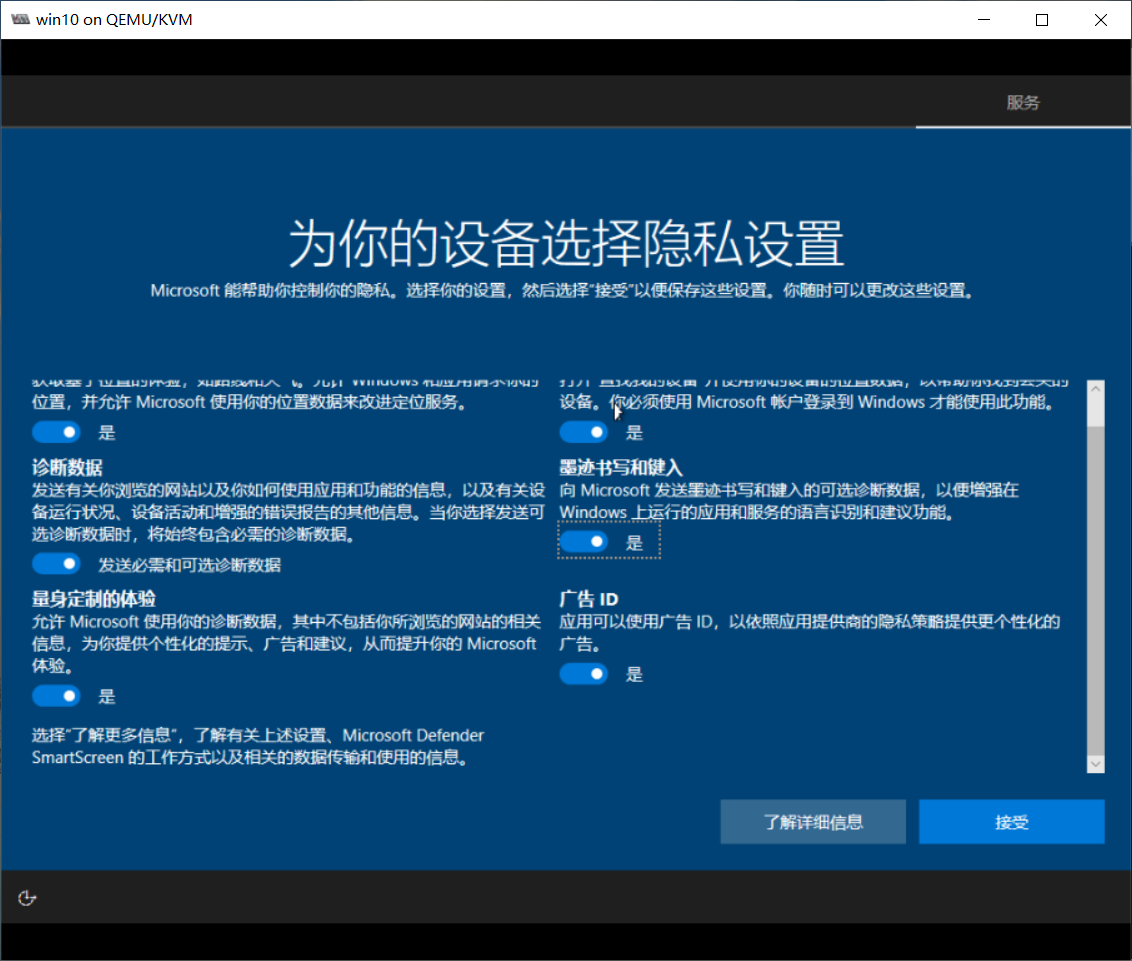1132x961 pixels.
Task: Click the scrollbar down arrow
Action: 1095,764
